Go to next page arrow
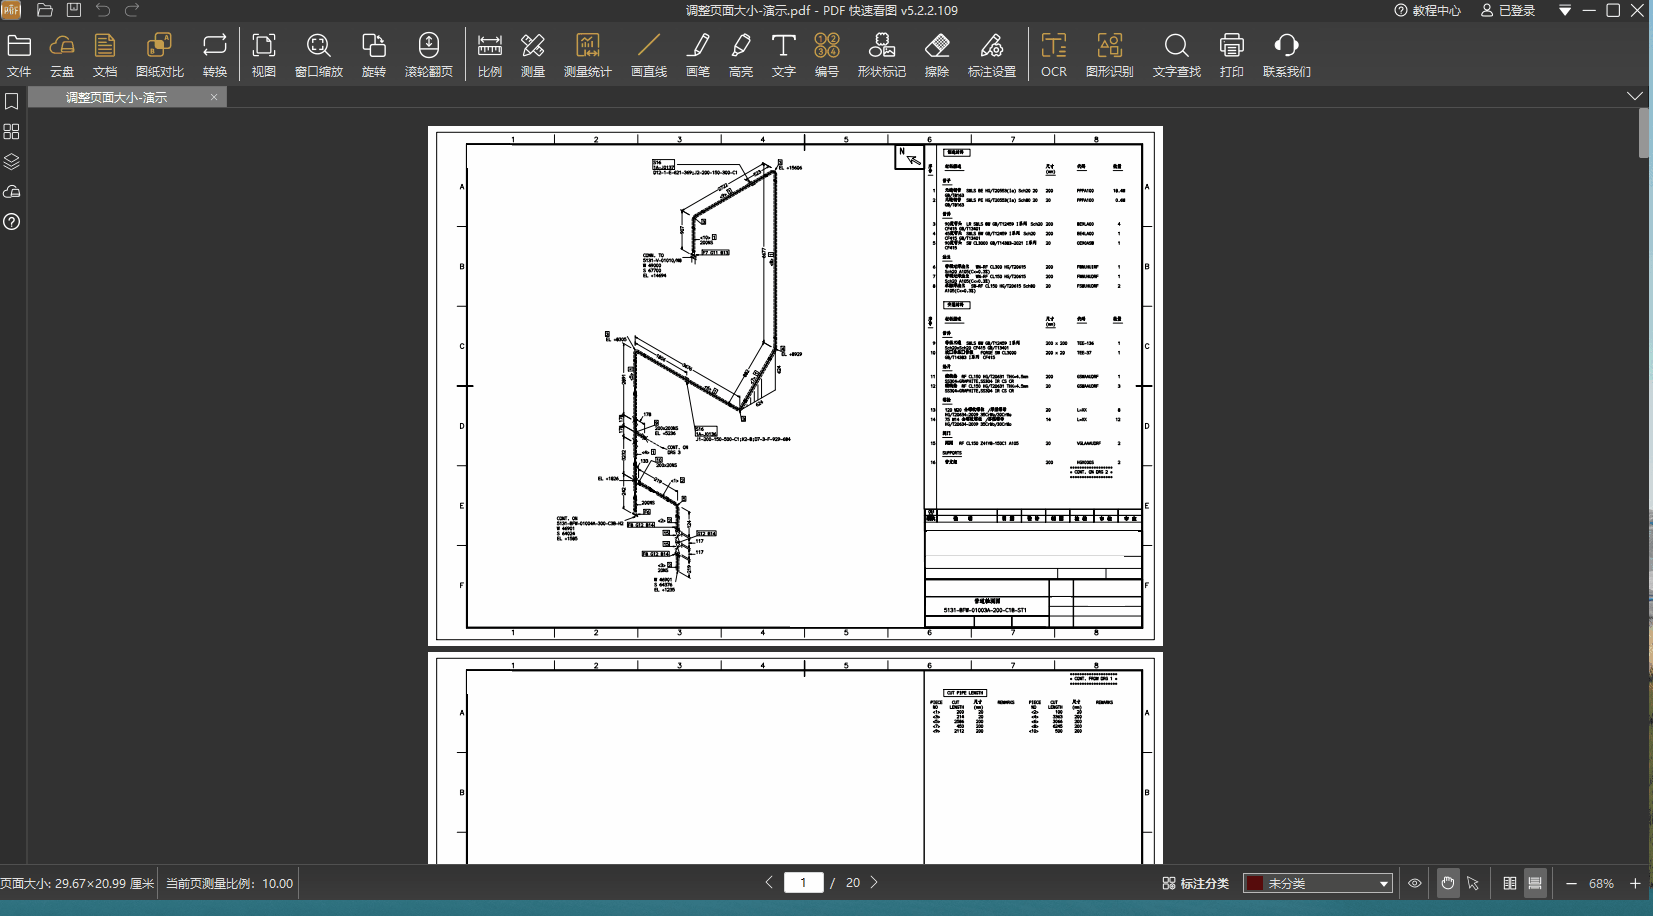The height and width of the screenshot is (916, 1653). [x=874, y=882]
